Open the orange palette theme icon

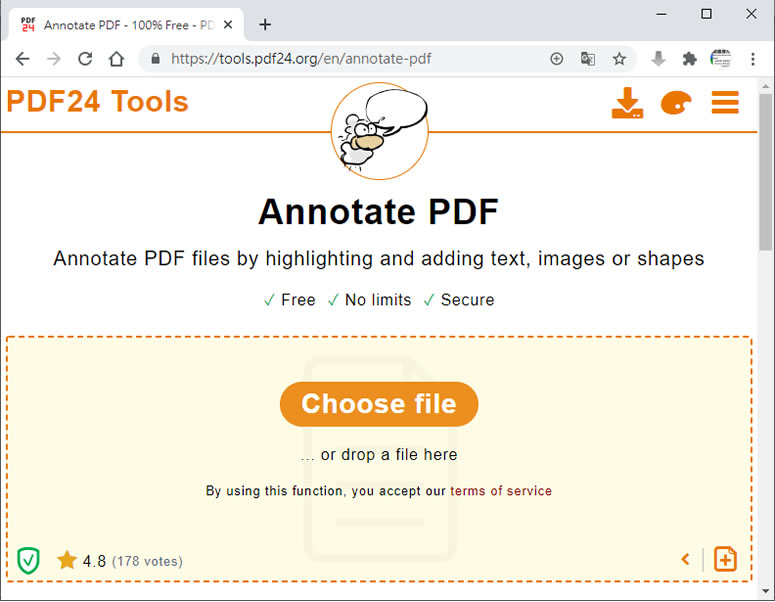click(676, 103)
